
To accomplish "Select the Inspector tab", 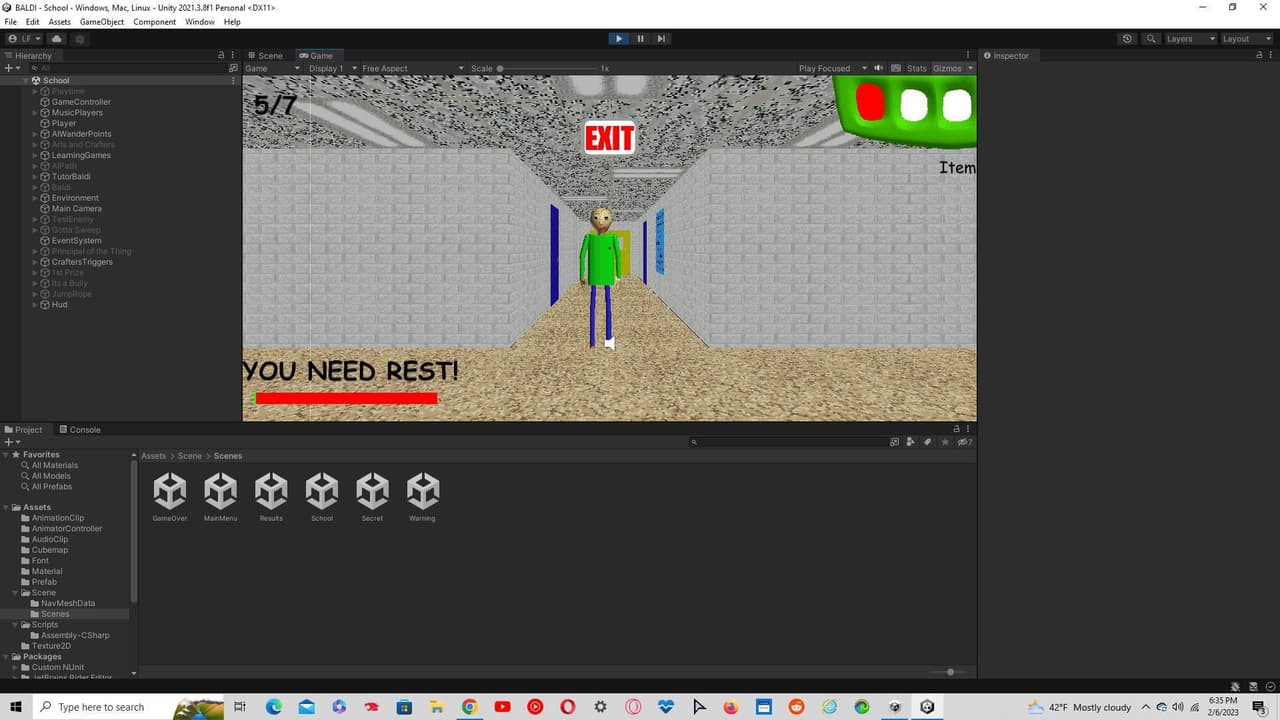I will [x=1006, y=56].
